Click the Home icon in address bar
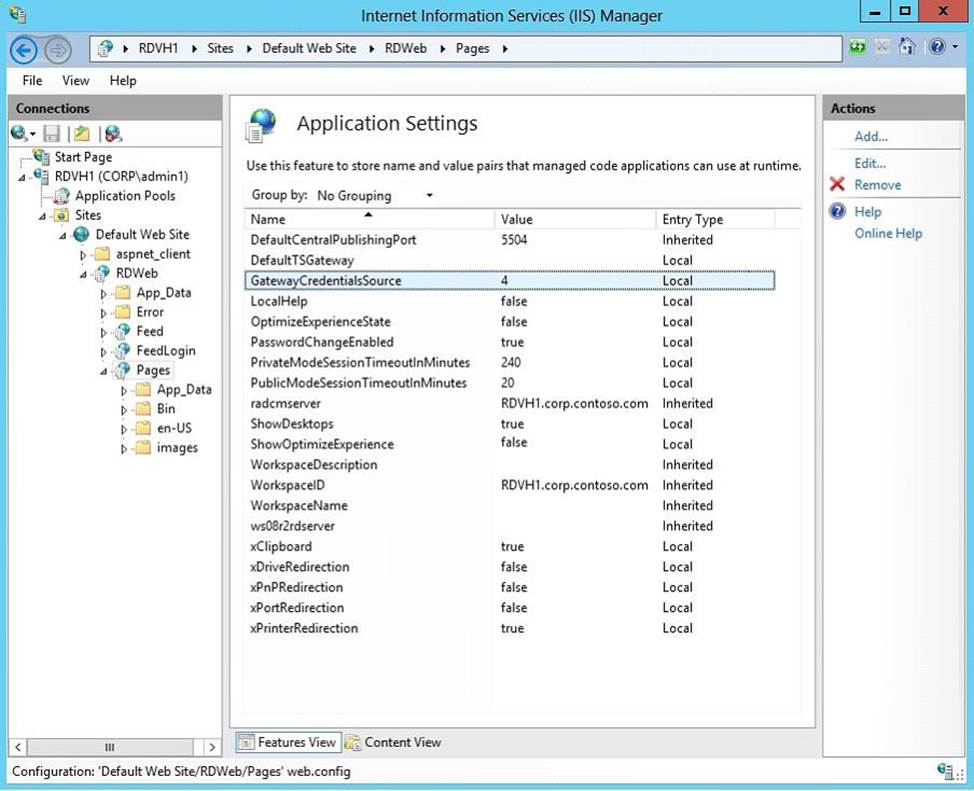 pos(907,47)
